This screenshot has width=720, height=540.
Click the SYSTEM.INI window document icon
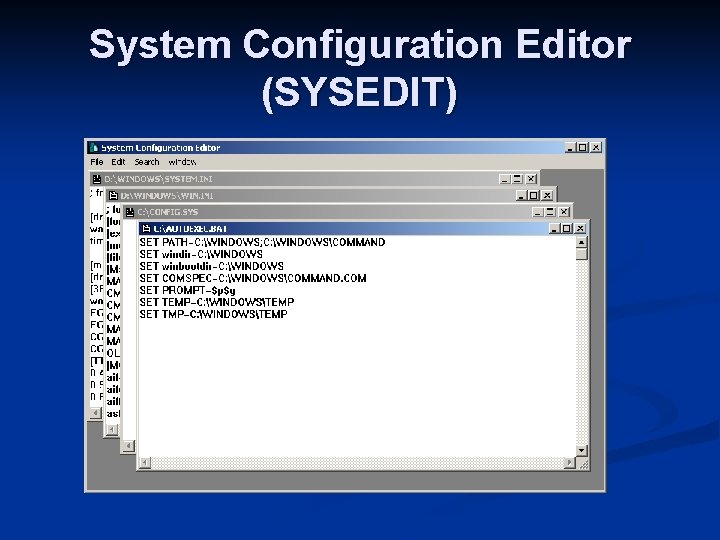pos(97,179)
